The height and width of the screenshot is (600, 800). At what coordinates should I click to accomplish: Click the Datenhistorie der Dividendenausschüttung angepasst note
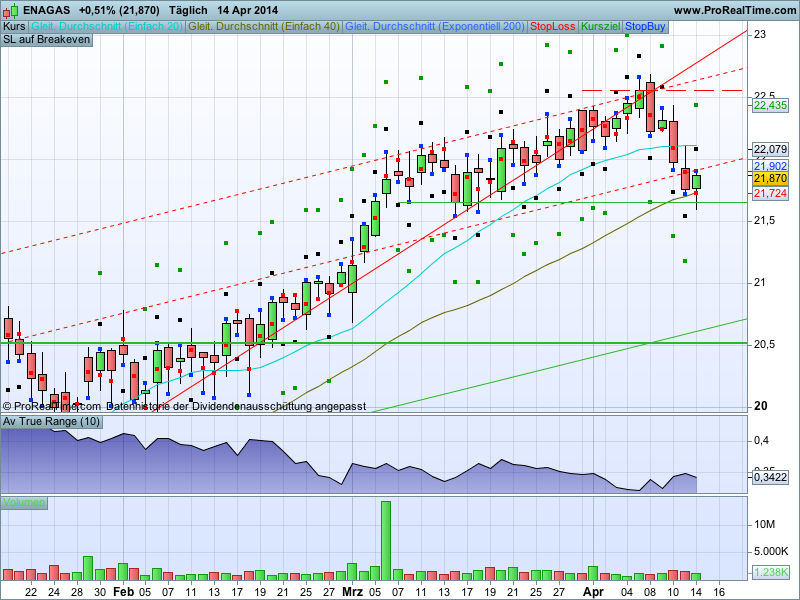coord(236,407)
